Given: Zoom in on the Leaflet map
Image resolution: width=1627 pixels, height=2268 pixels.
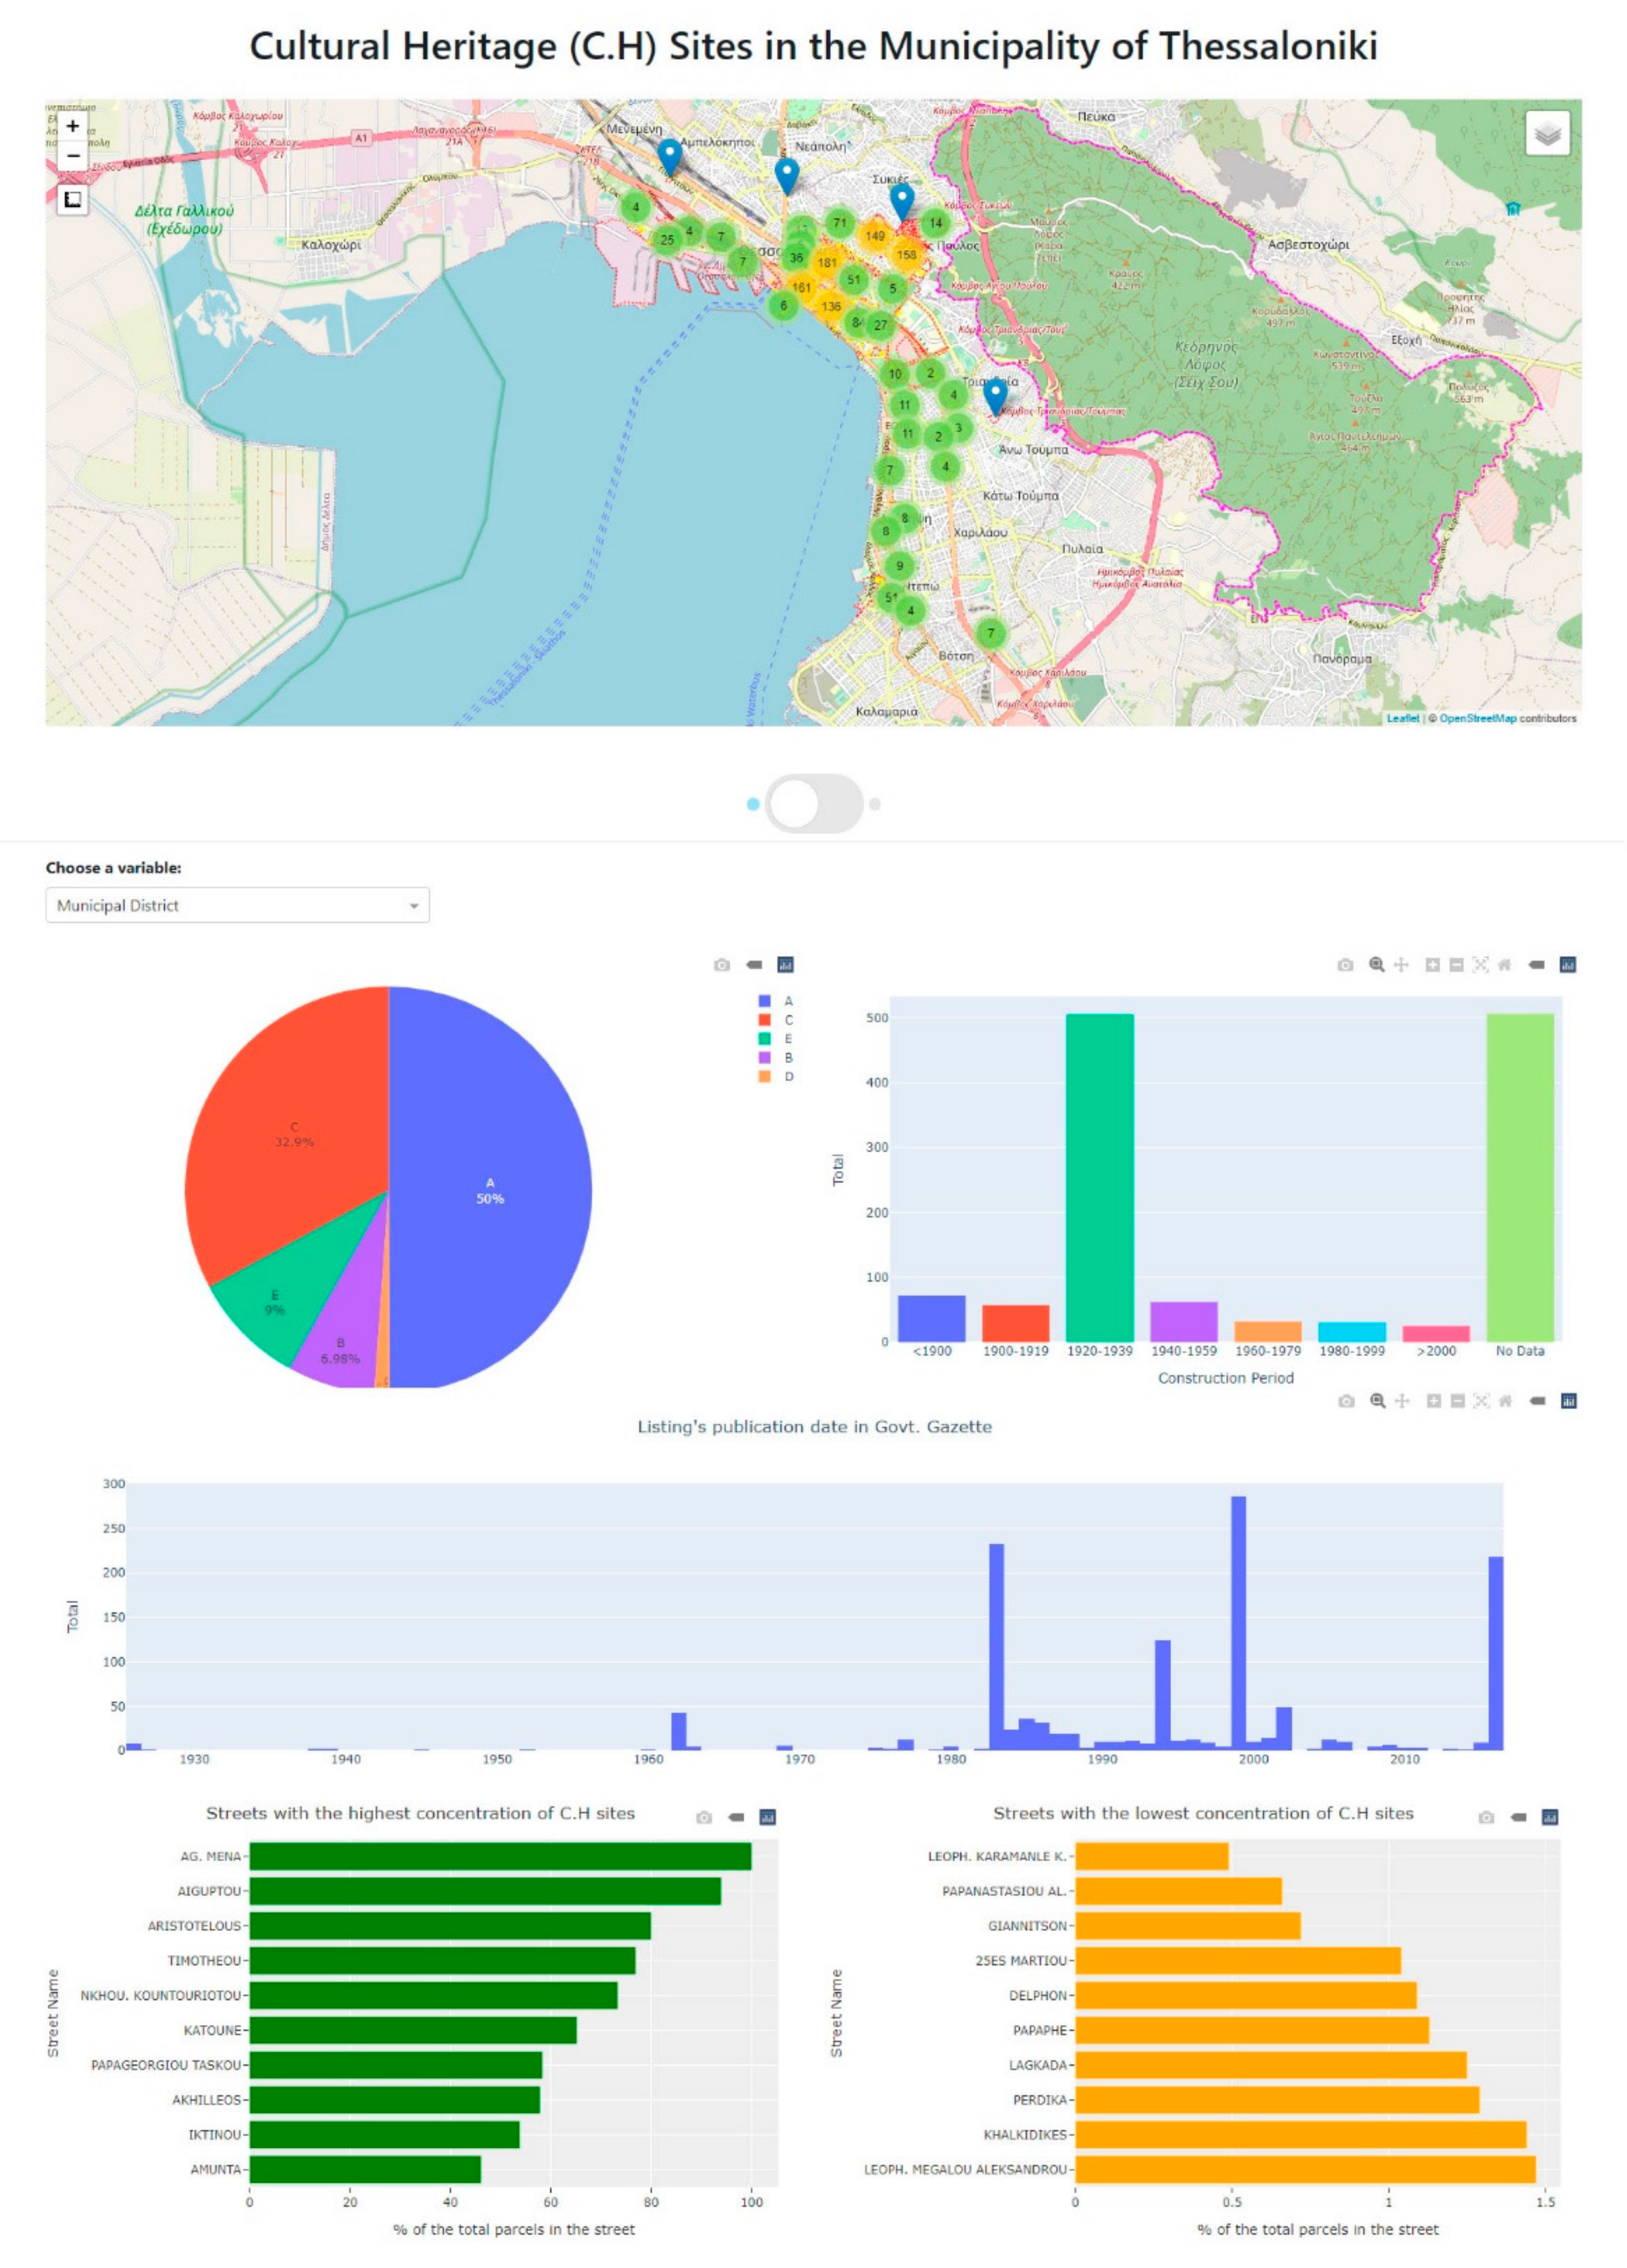Looking at the screenshot, I should point(72,126).
